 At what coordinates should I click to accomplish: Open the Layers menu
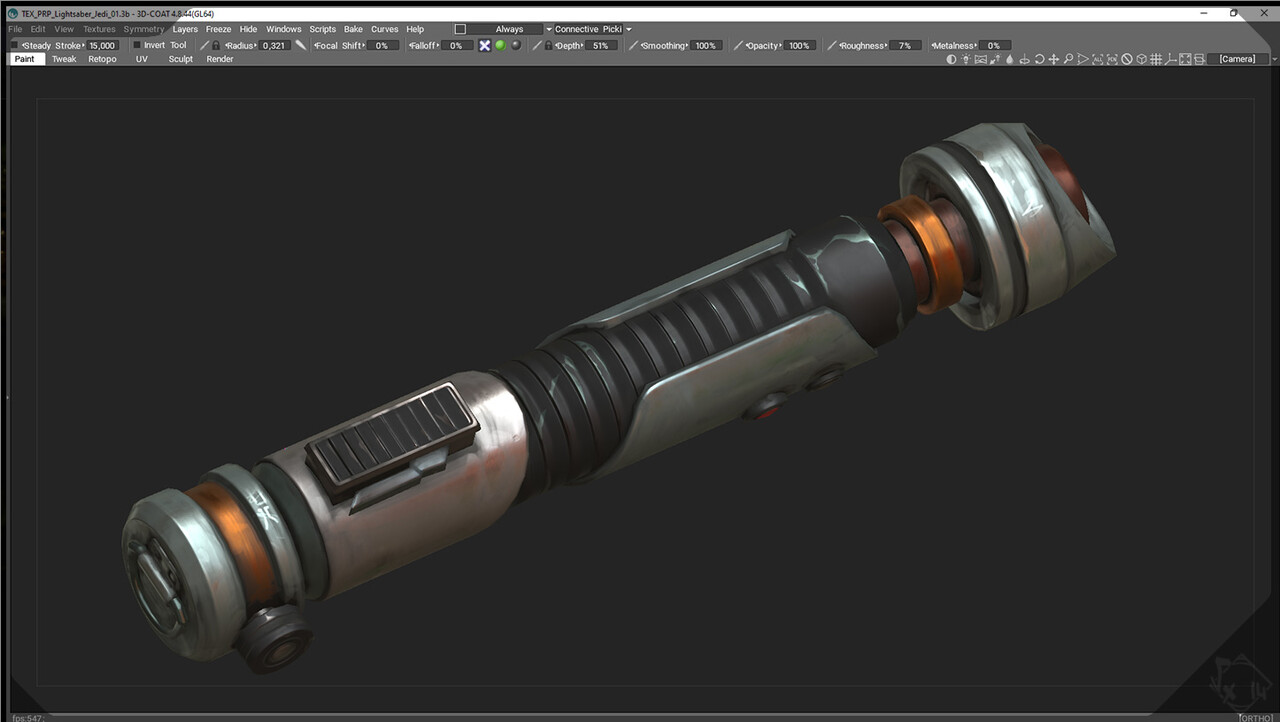(x=185, y=29)
